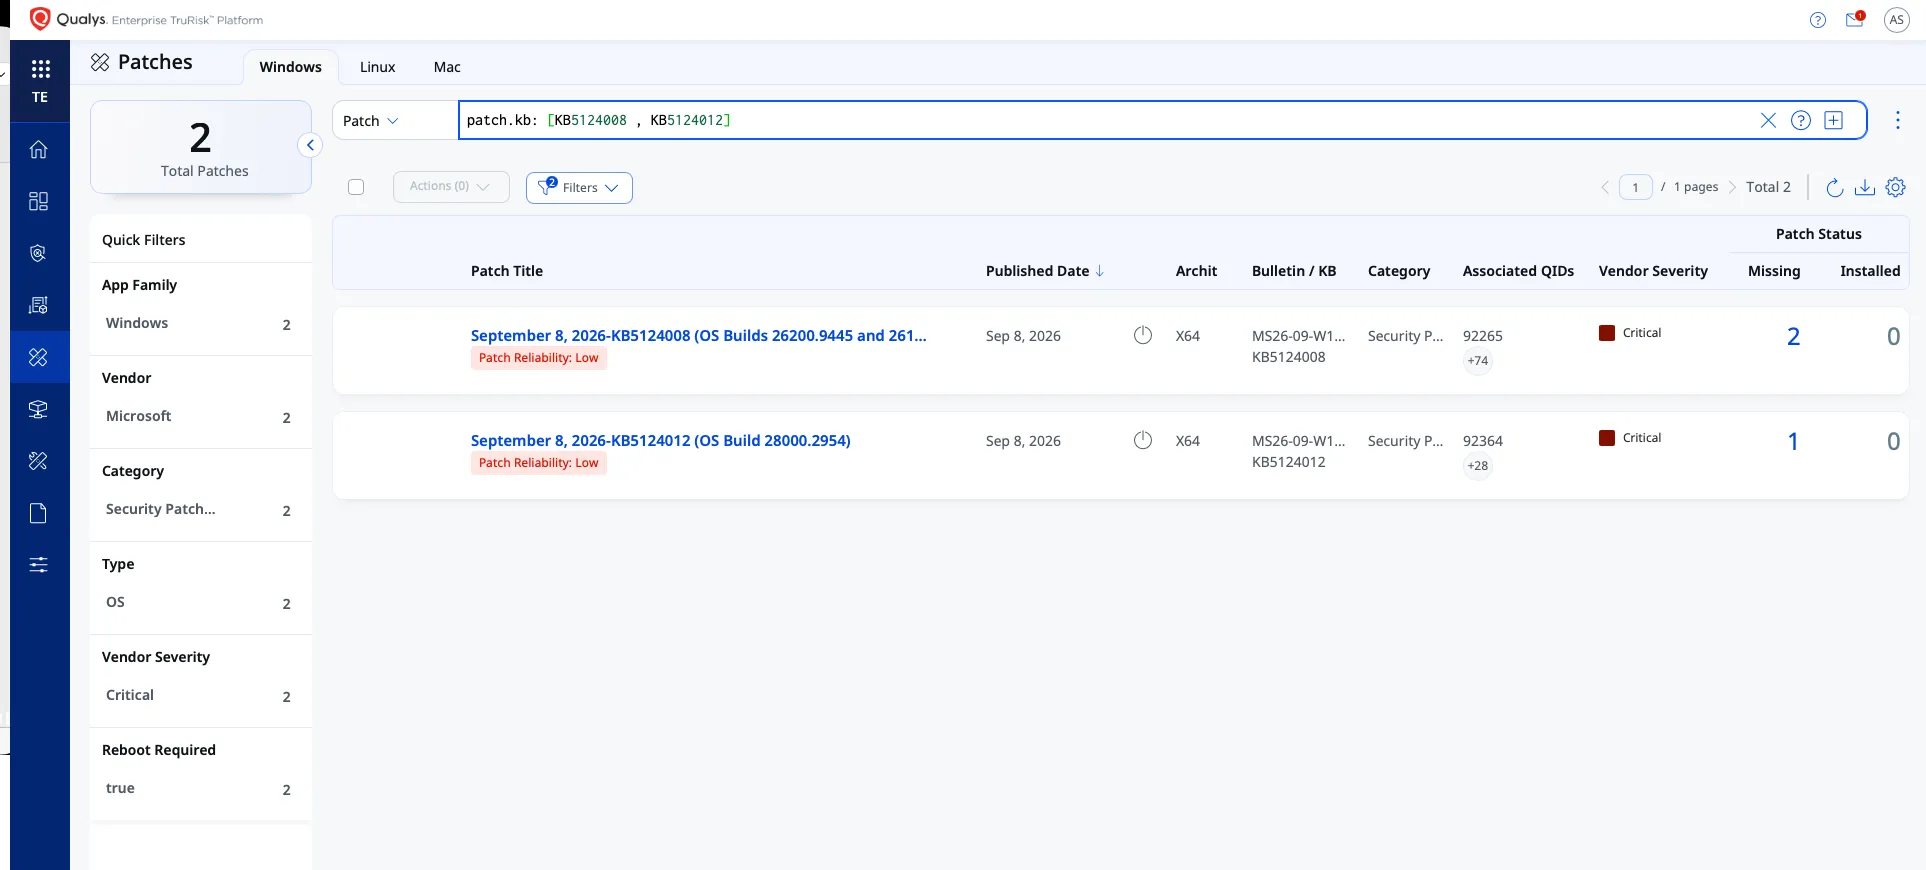
Task: Switch to the Mac tab
Action: coord(447,67)
